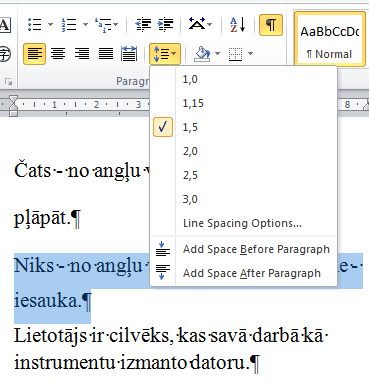Select the Normal style thumbnail
369x383 pixels.
click(x=330, y=39)
